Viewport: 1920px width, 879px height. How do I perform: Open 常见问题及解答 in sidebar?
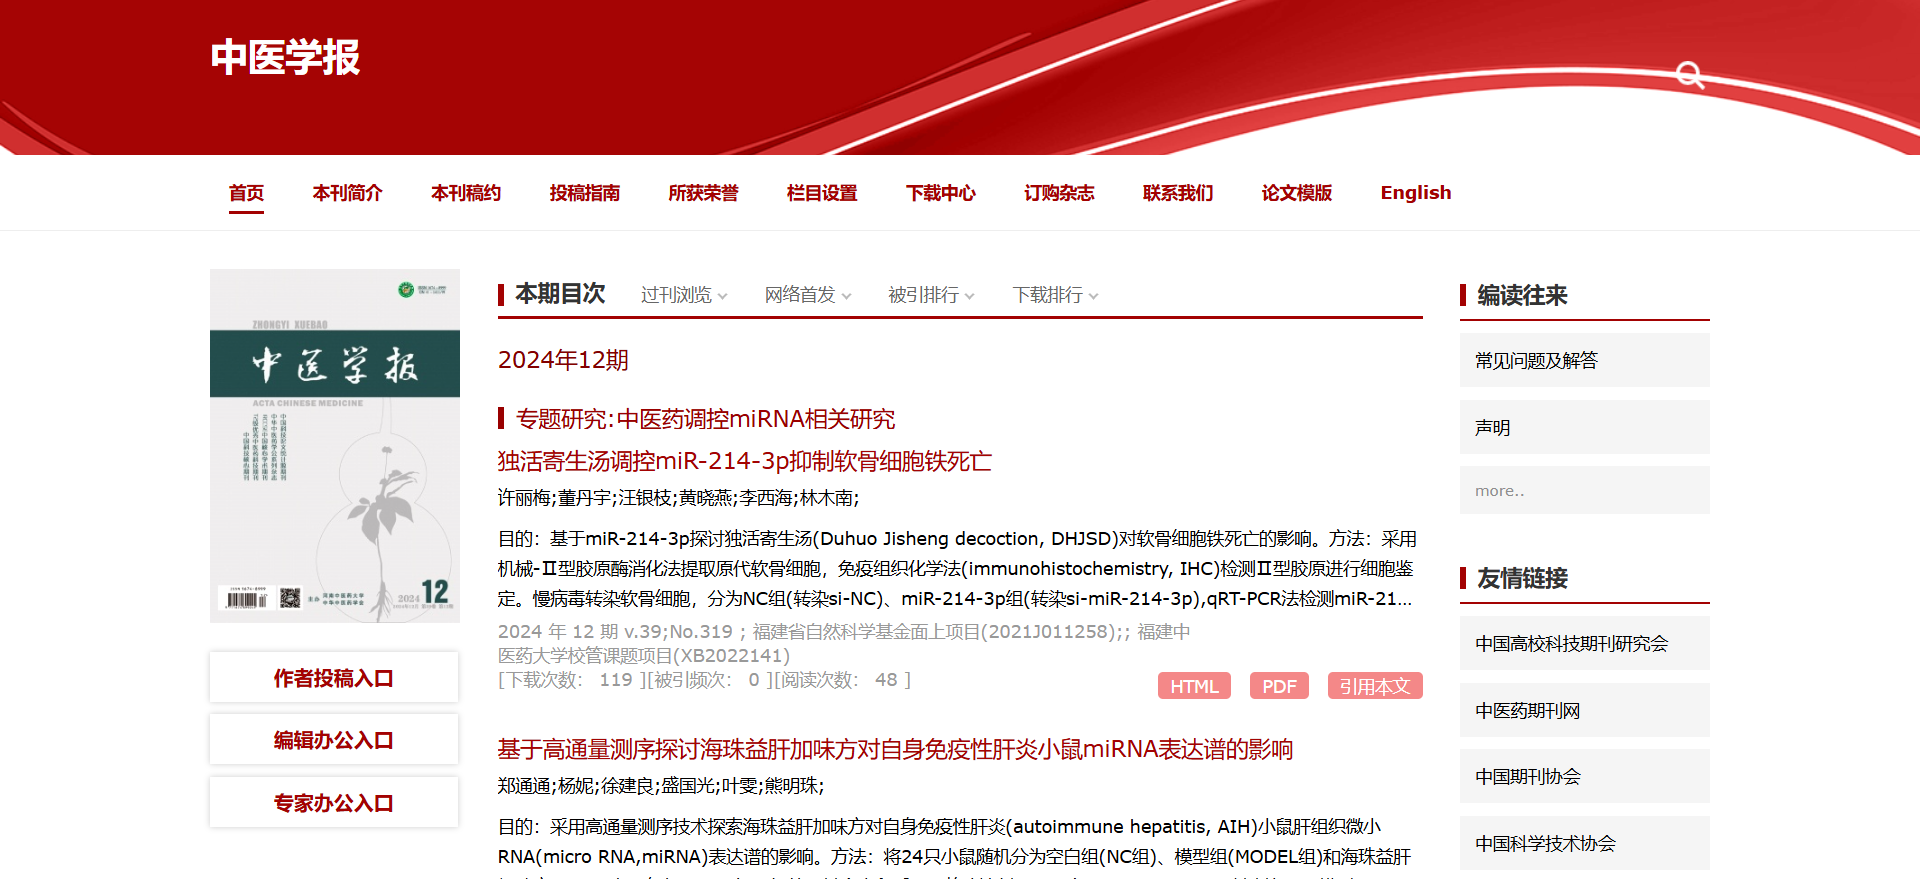(x=1536, y=361)
